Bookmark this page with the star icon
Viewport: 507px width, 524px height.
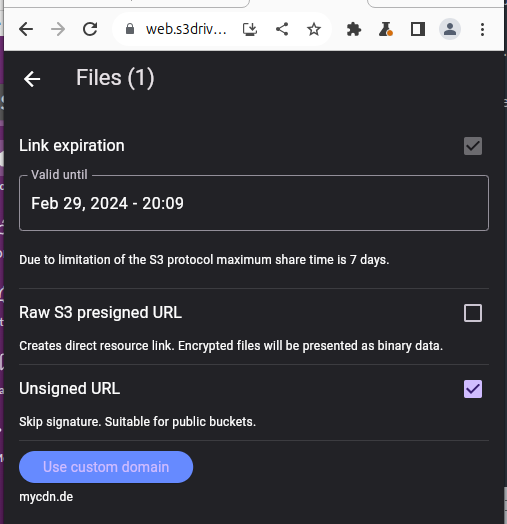pyautogui.click(x=314, y=29)
